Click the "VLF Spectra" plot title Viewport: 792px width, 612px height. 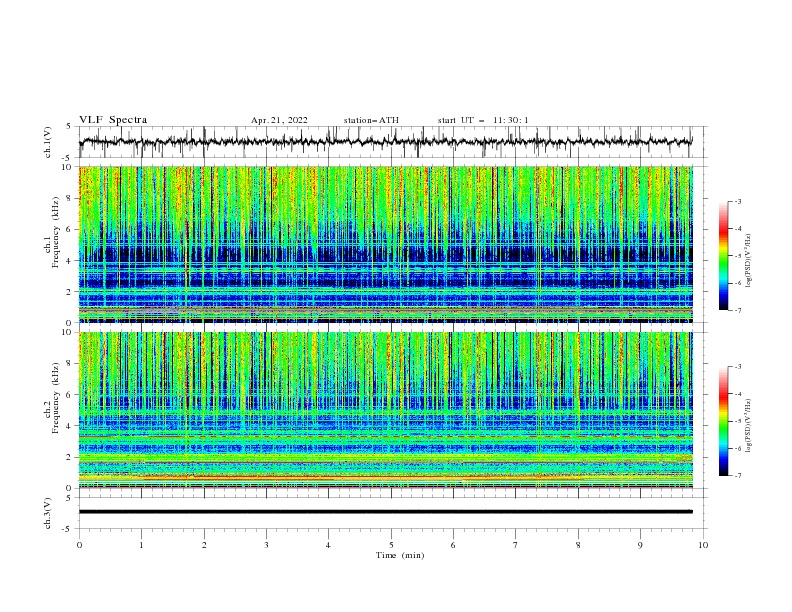pos(113,120)
